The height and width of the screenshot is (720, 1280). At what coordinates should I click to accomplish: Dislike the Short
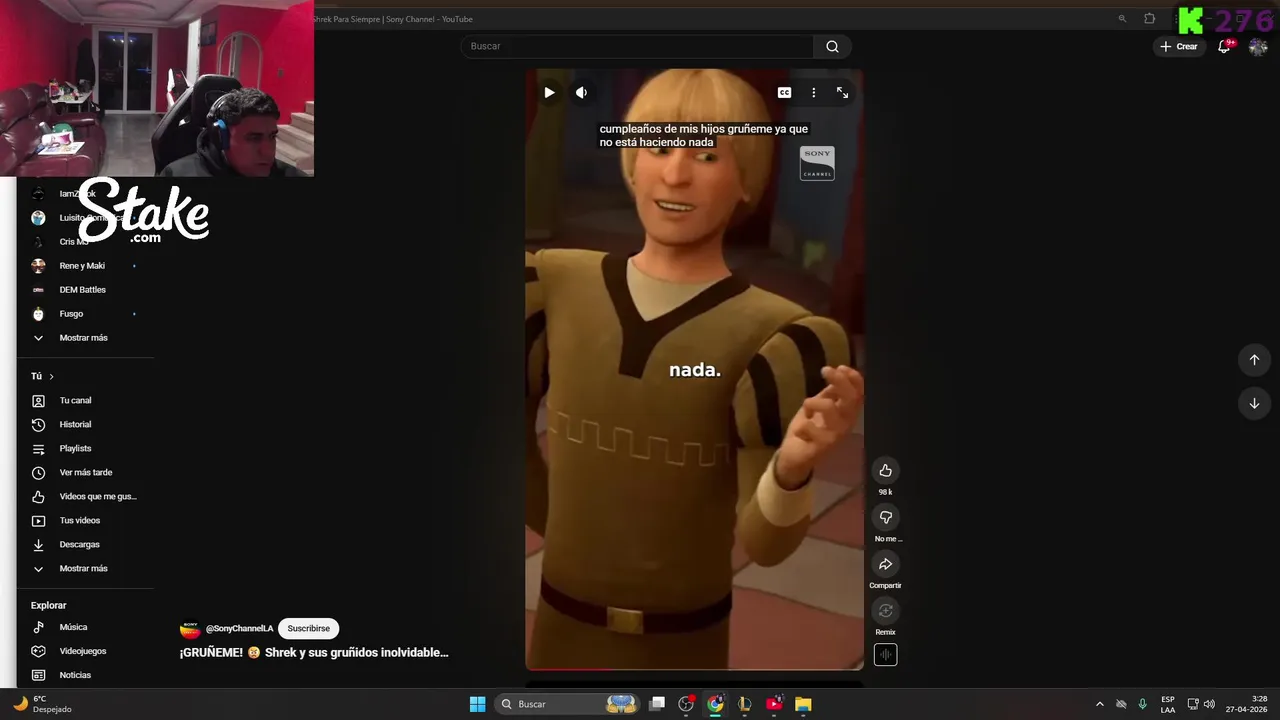point(885,517)
